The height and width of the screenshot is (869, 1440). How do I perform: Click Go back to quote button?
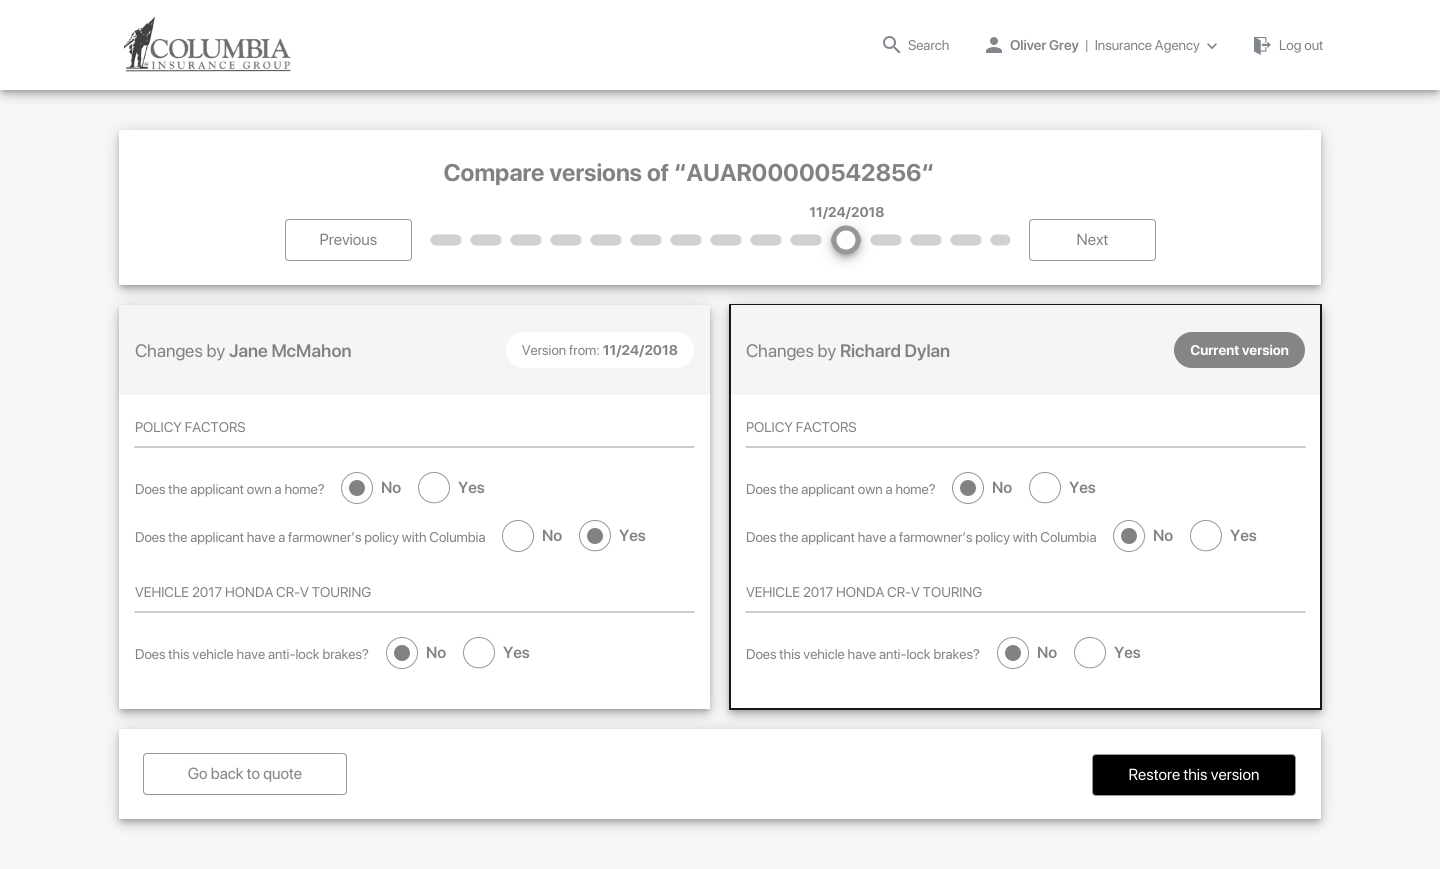coord(245,774)
